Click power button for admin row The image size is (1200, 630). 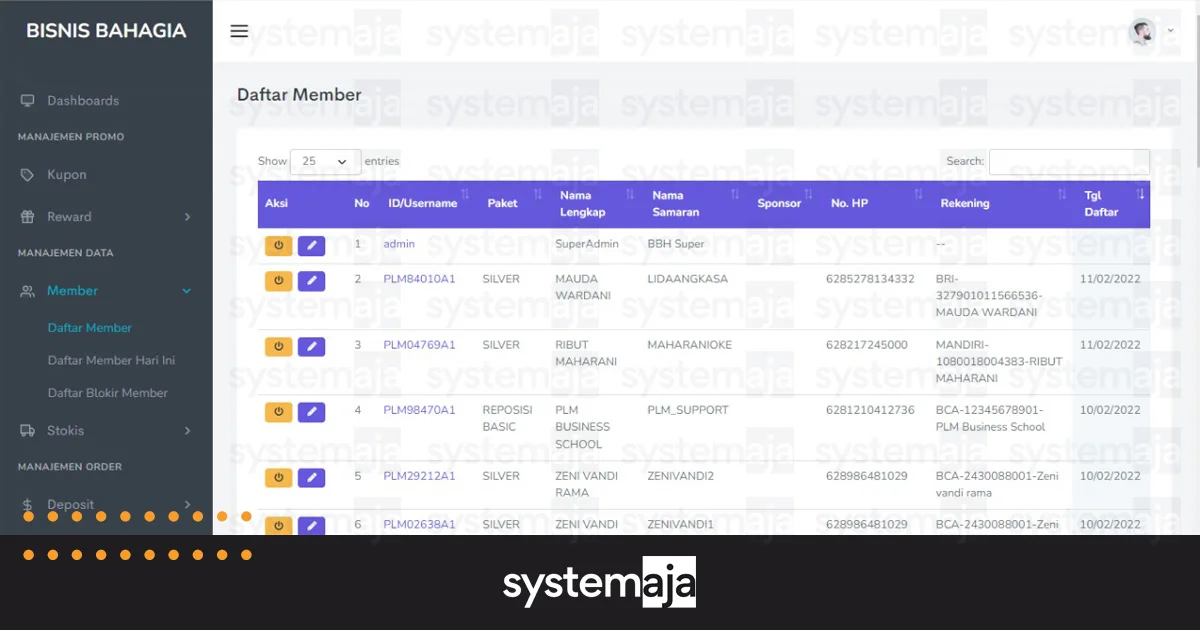278,245
